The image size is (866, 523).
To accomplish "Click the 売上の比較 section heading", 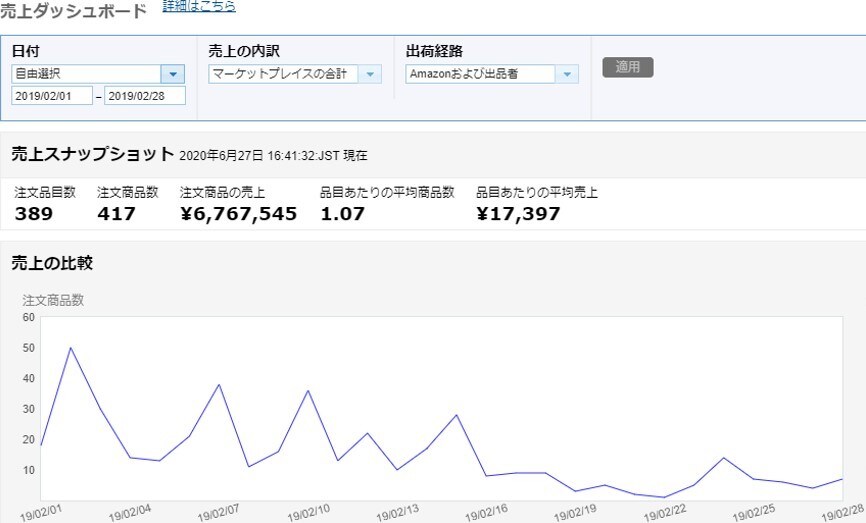I will click(52, 263).
